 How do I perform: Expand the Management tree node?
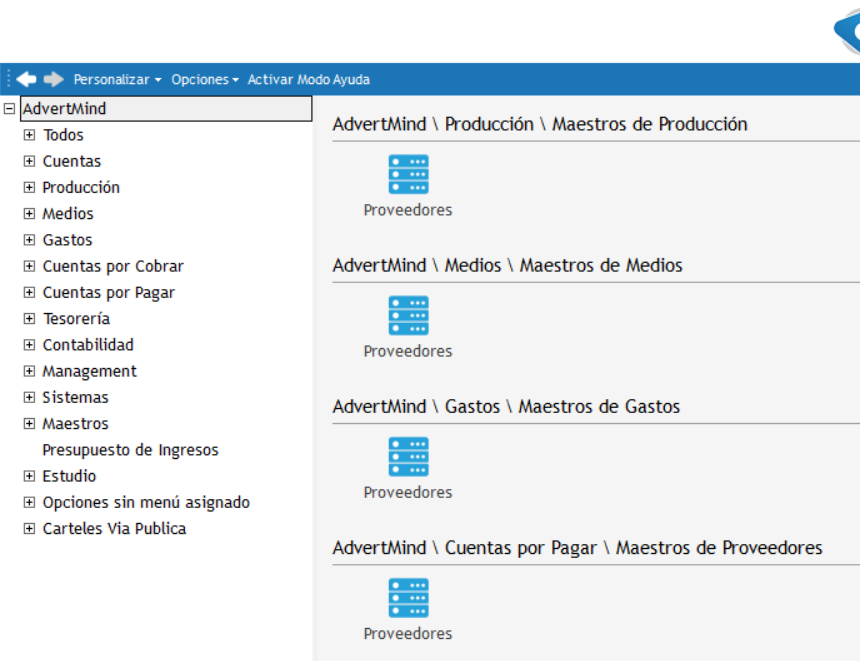pos(29,371)
